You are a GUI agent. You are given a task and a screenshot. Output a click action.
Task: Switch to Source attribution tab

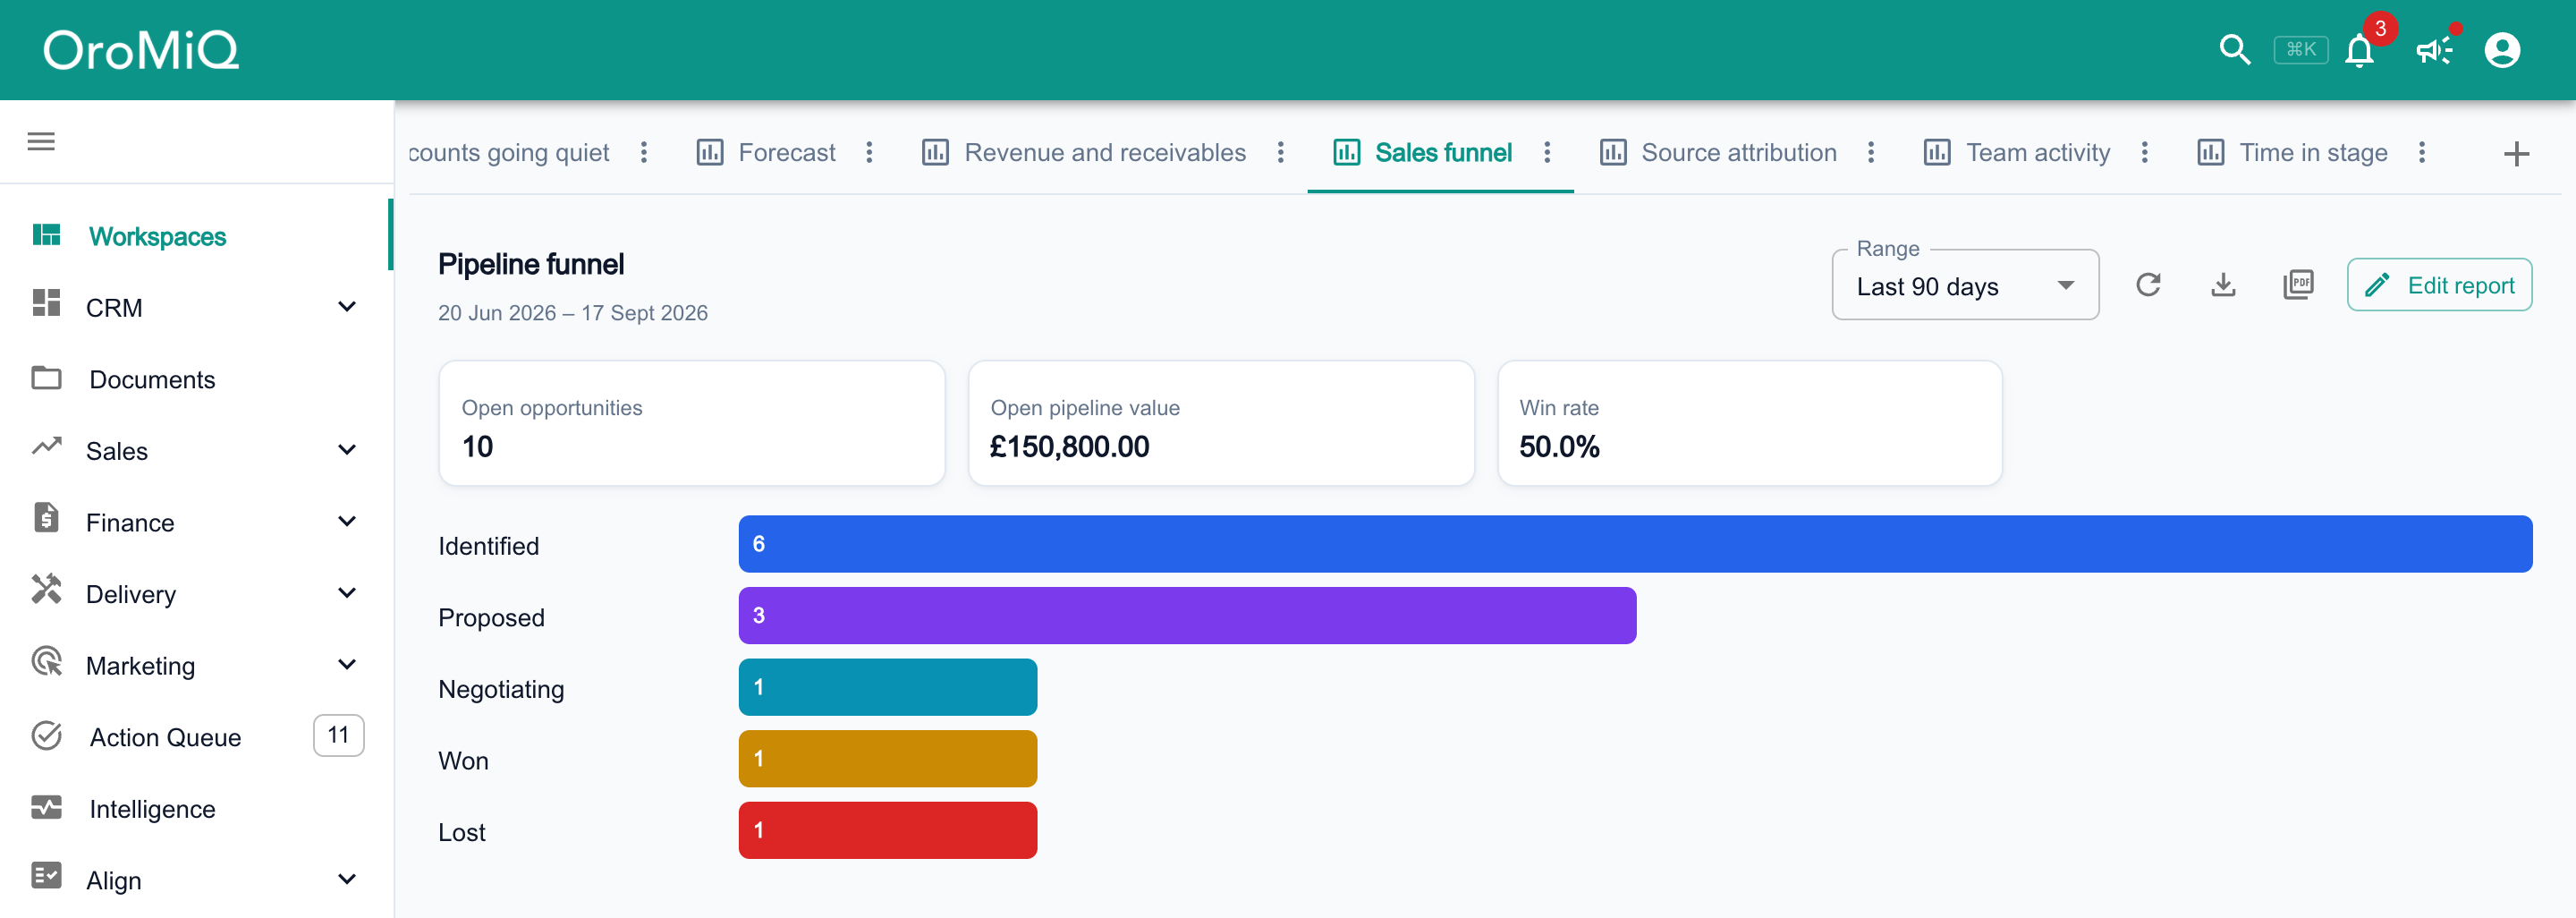(1718, 152)
